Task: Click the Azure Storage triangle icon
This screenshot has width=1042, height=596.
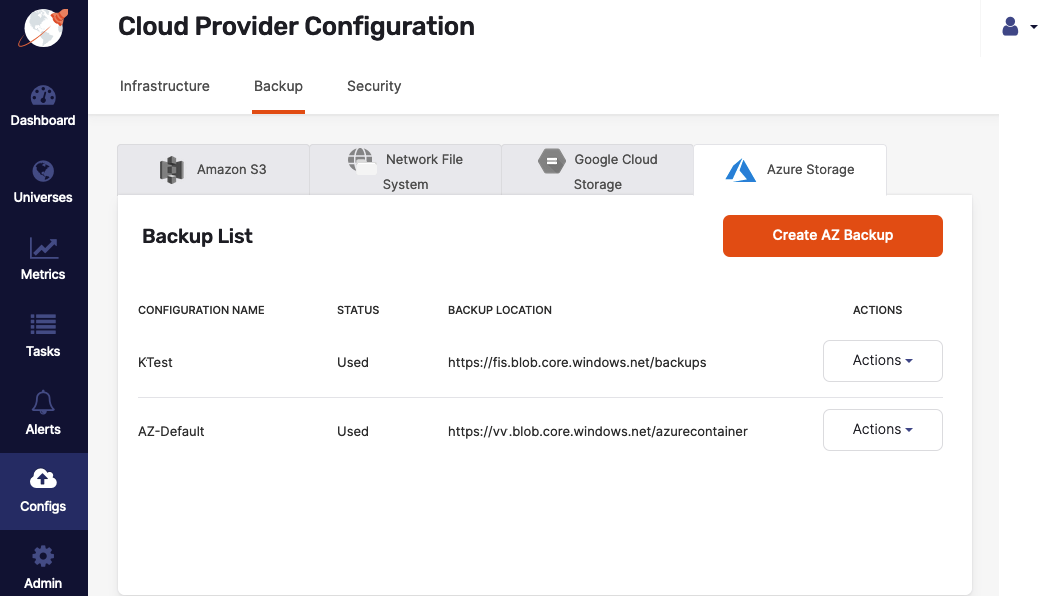Action: coord(739,170)
